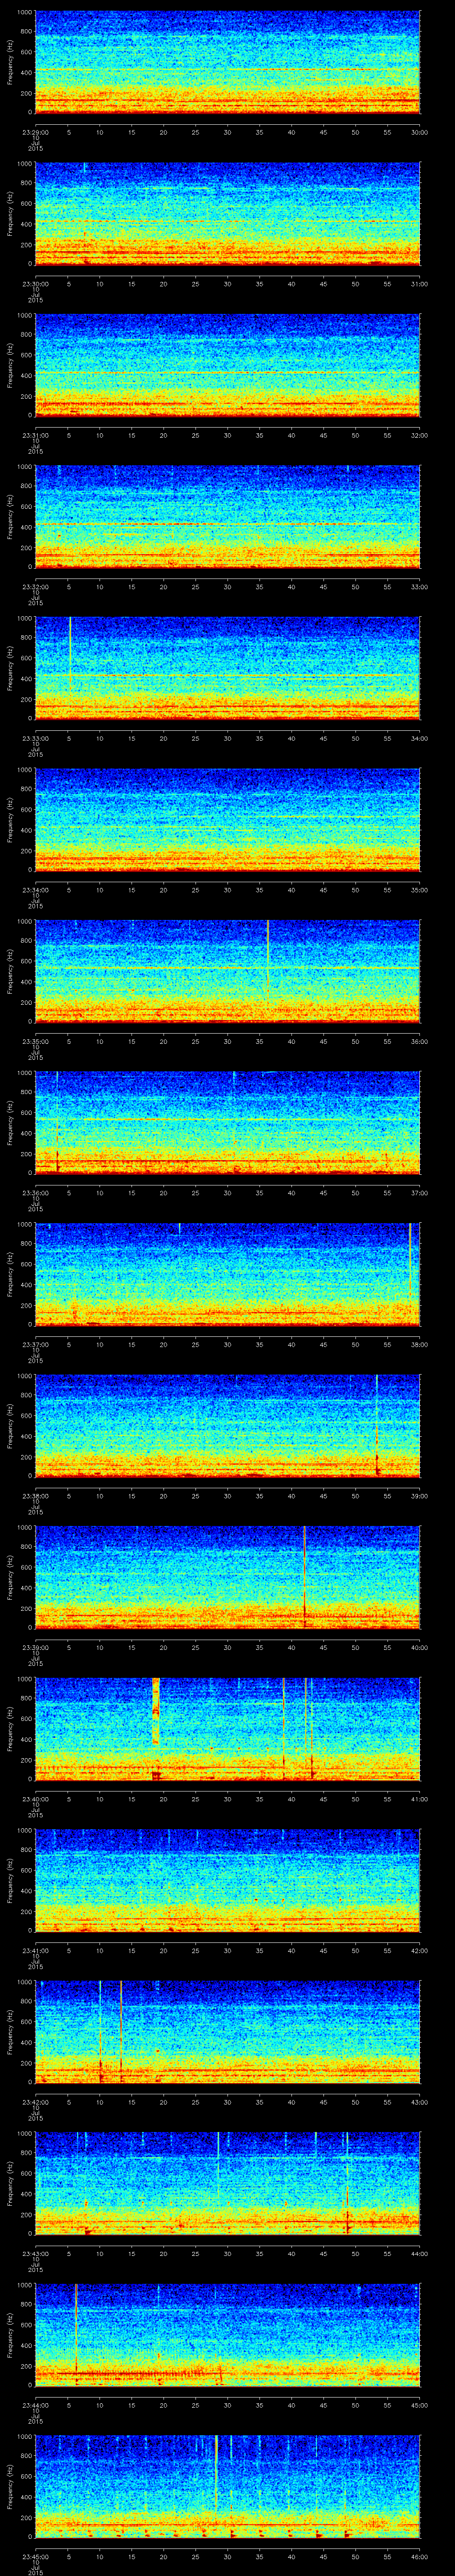
Task: Select the 23:35:00 time axis label
Action: pos(35,1041)
